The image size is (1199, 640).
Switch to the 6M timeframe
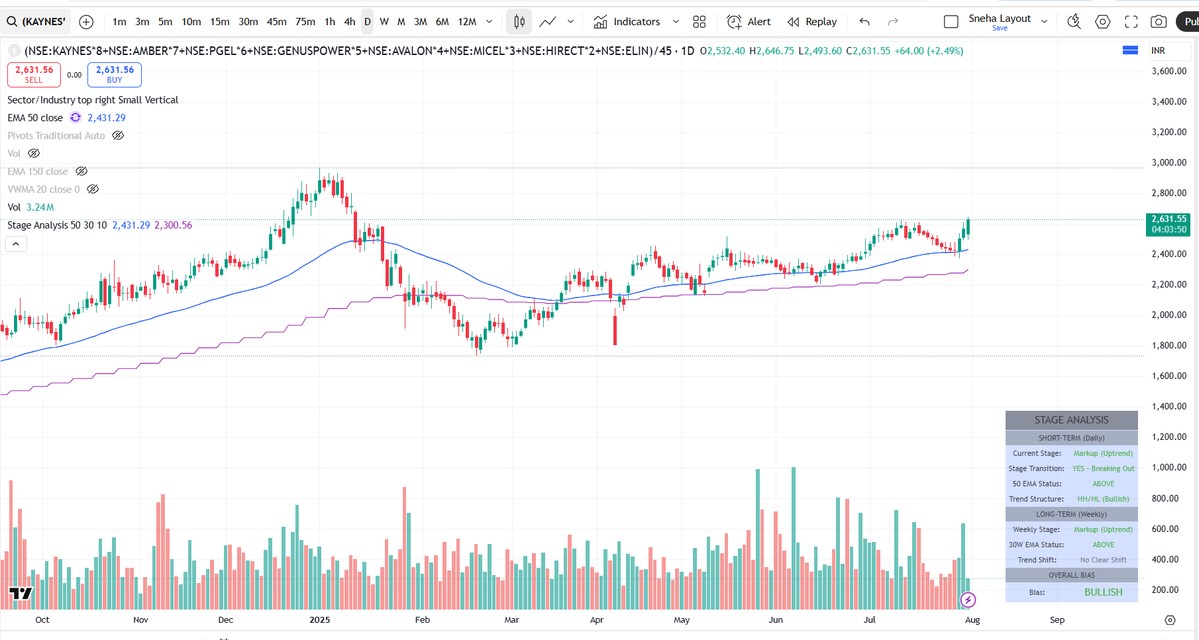tap(442, 21)
